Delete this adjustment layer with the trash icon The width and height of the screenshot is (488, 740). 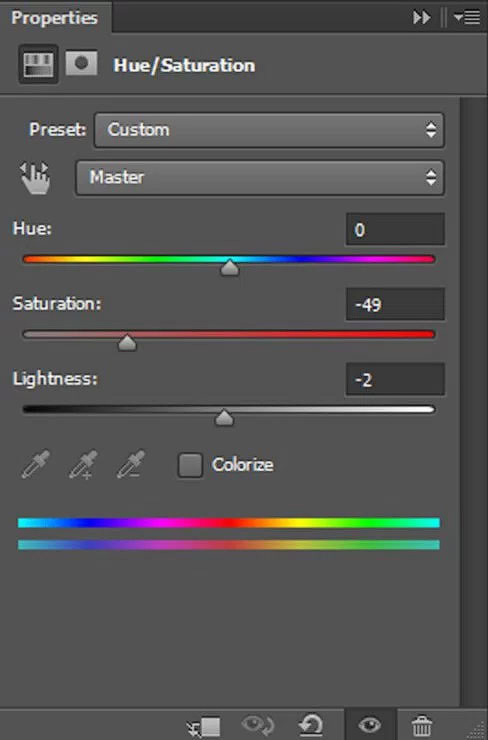(x=422, y=726)
